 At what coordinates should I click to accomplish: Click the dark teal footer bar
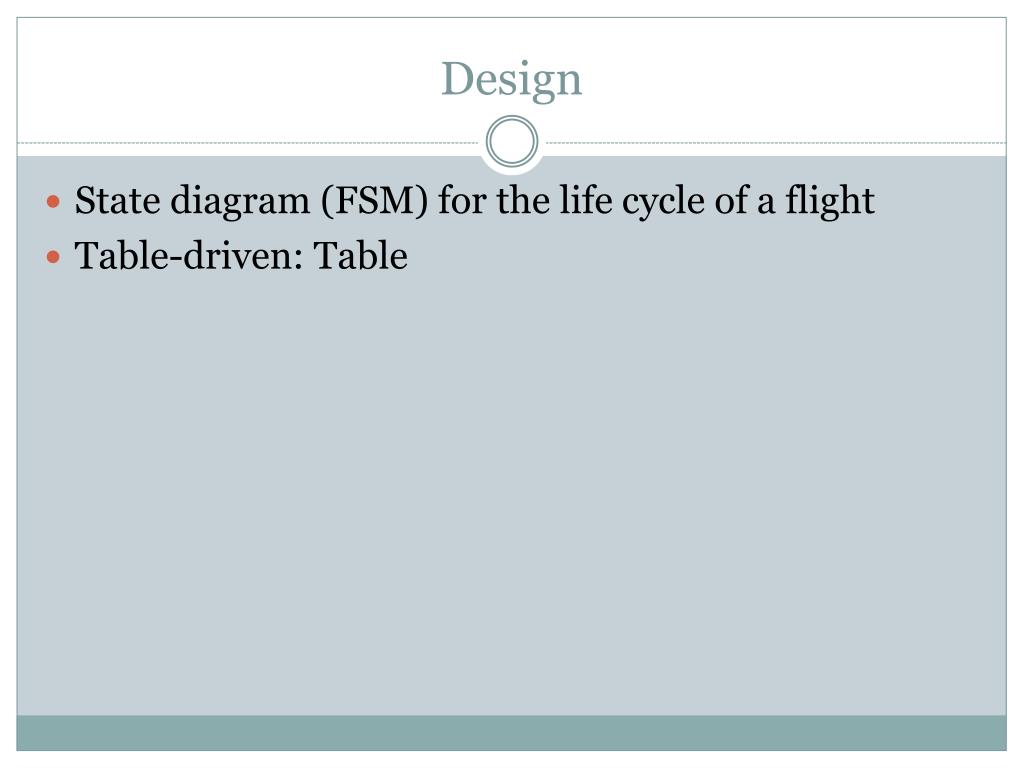click(511, 733)
